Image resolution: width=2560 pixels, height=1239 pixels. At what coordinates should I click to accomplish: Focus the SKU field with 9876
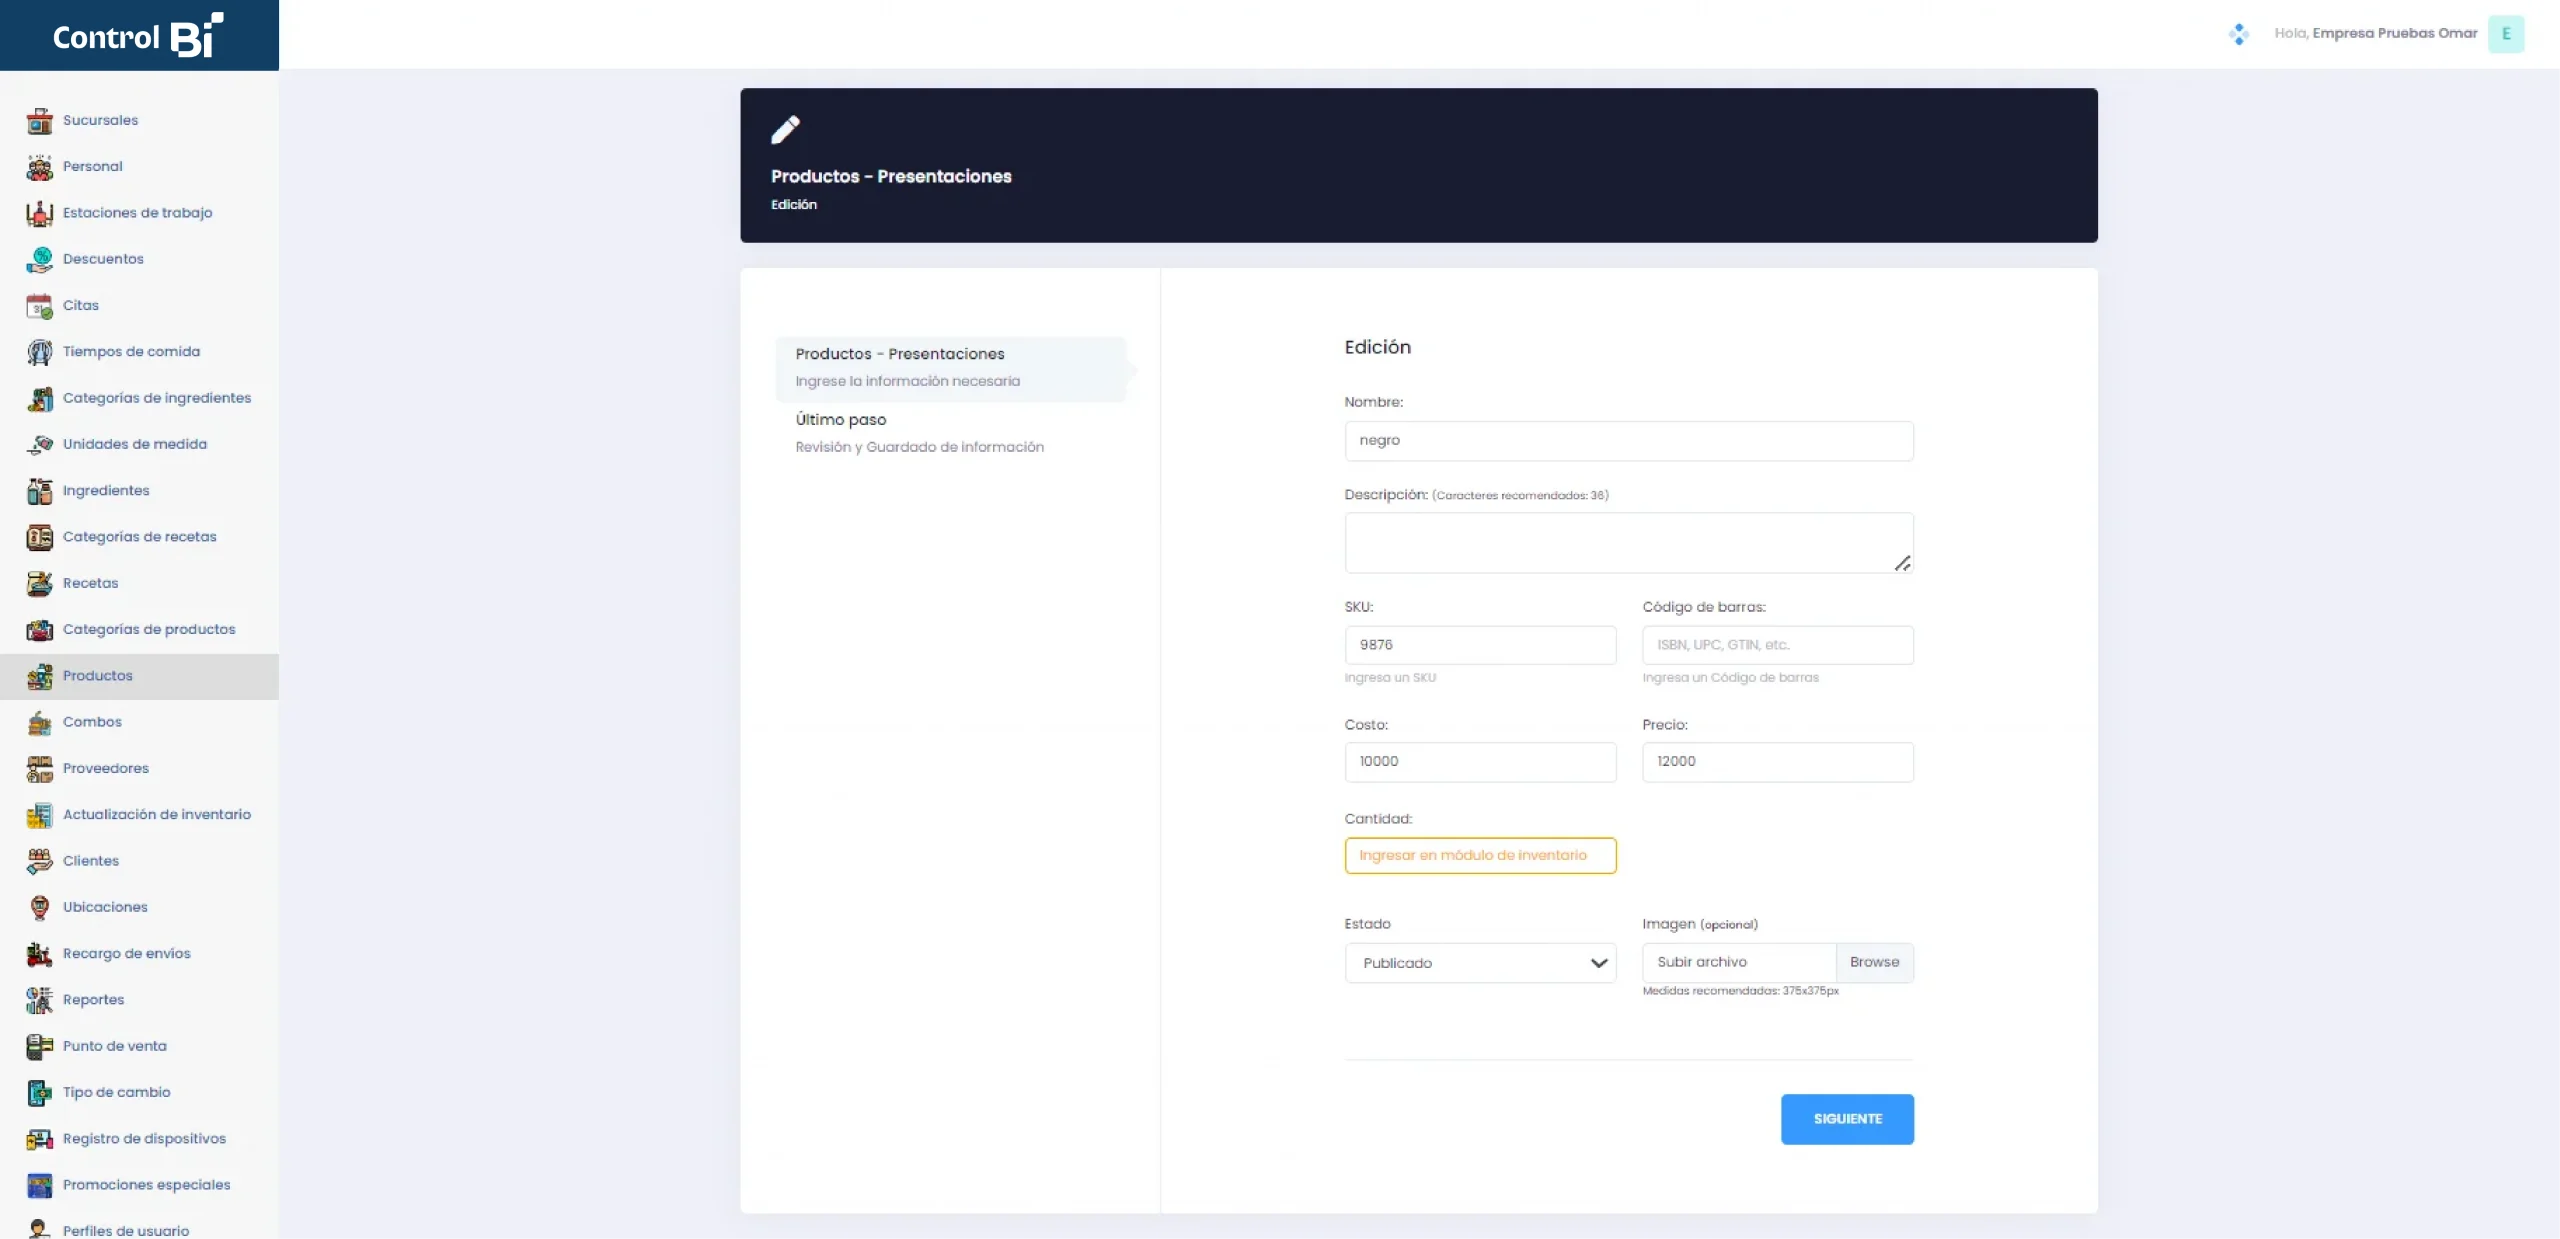tap(1480, 645)
